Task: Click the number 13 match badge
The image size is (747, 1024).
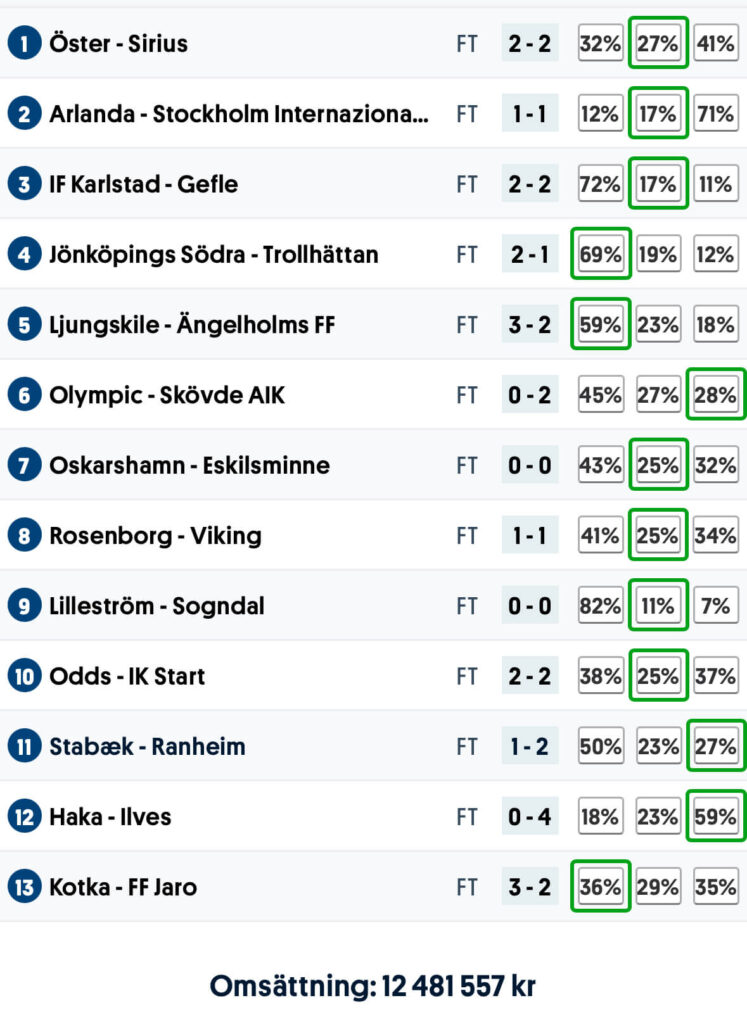Action: point(23,887)
